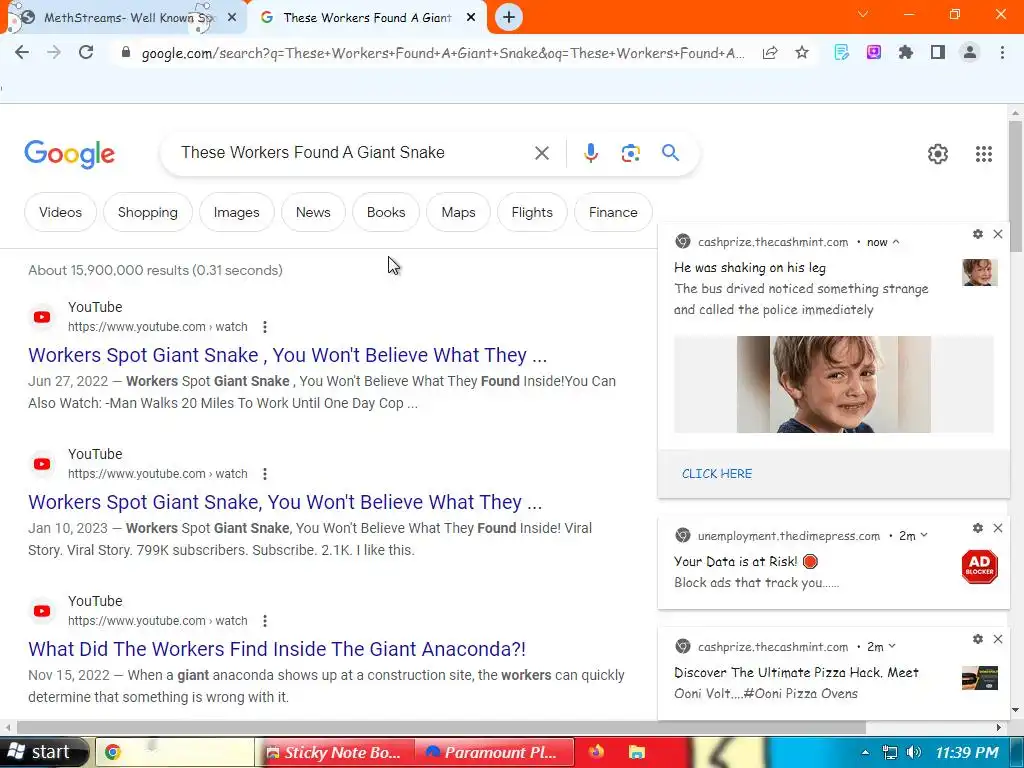This screenshot has width=1024, height=768.
Task: Bookmark this page with the star icon
Action: (802, 53)
